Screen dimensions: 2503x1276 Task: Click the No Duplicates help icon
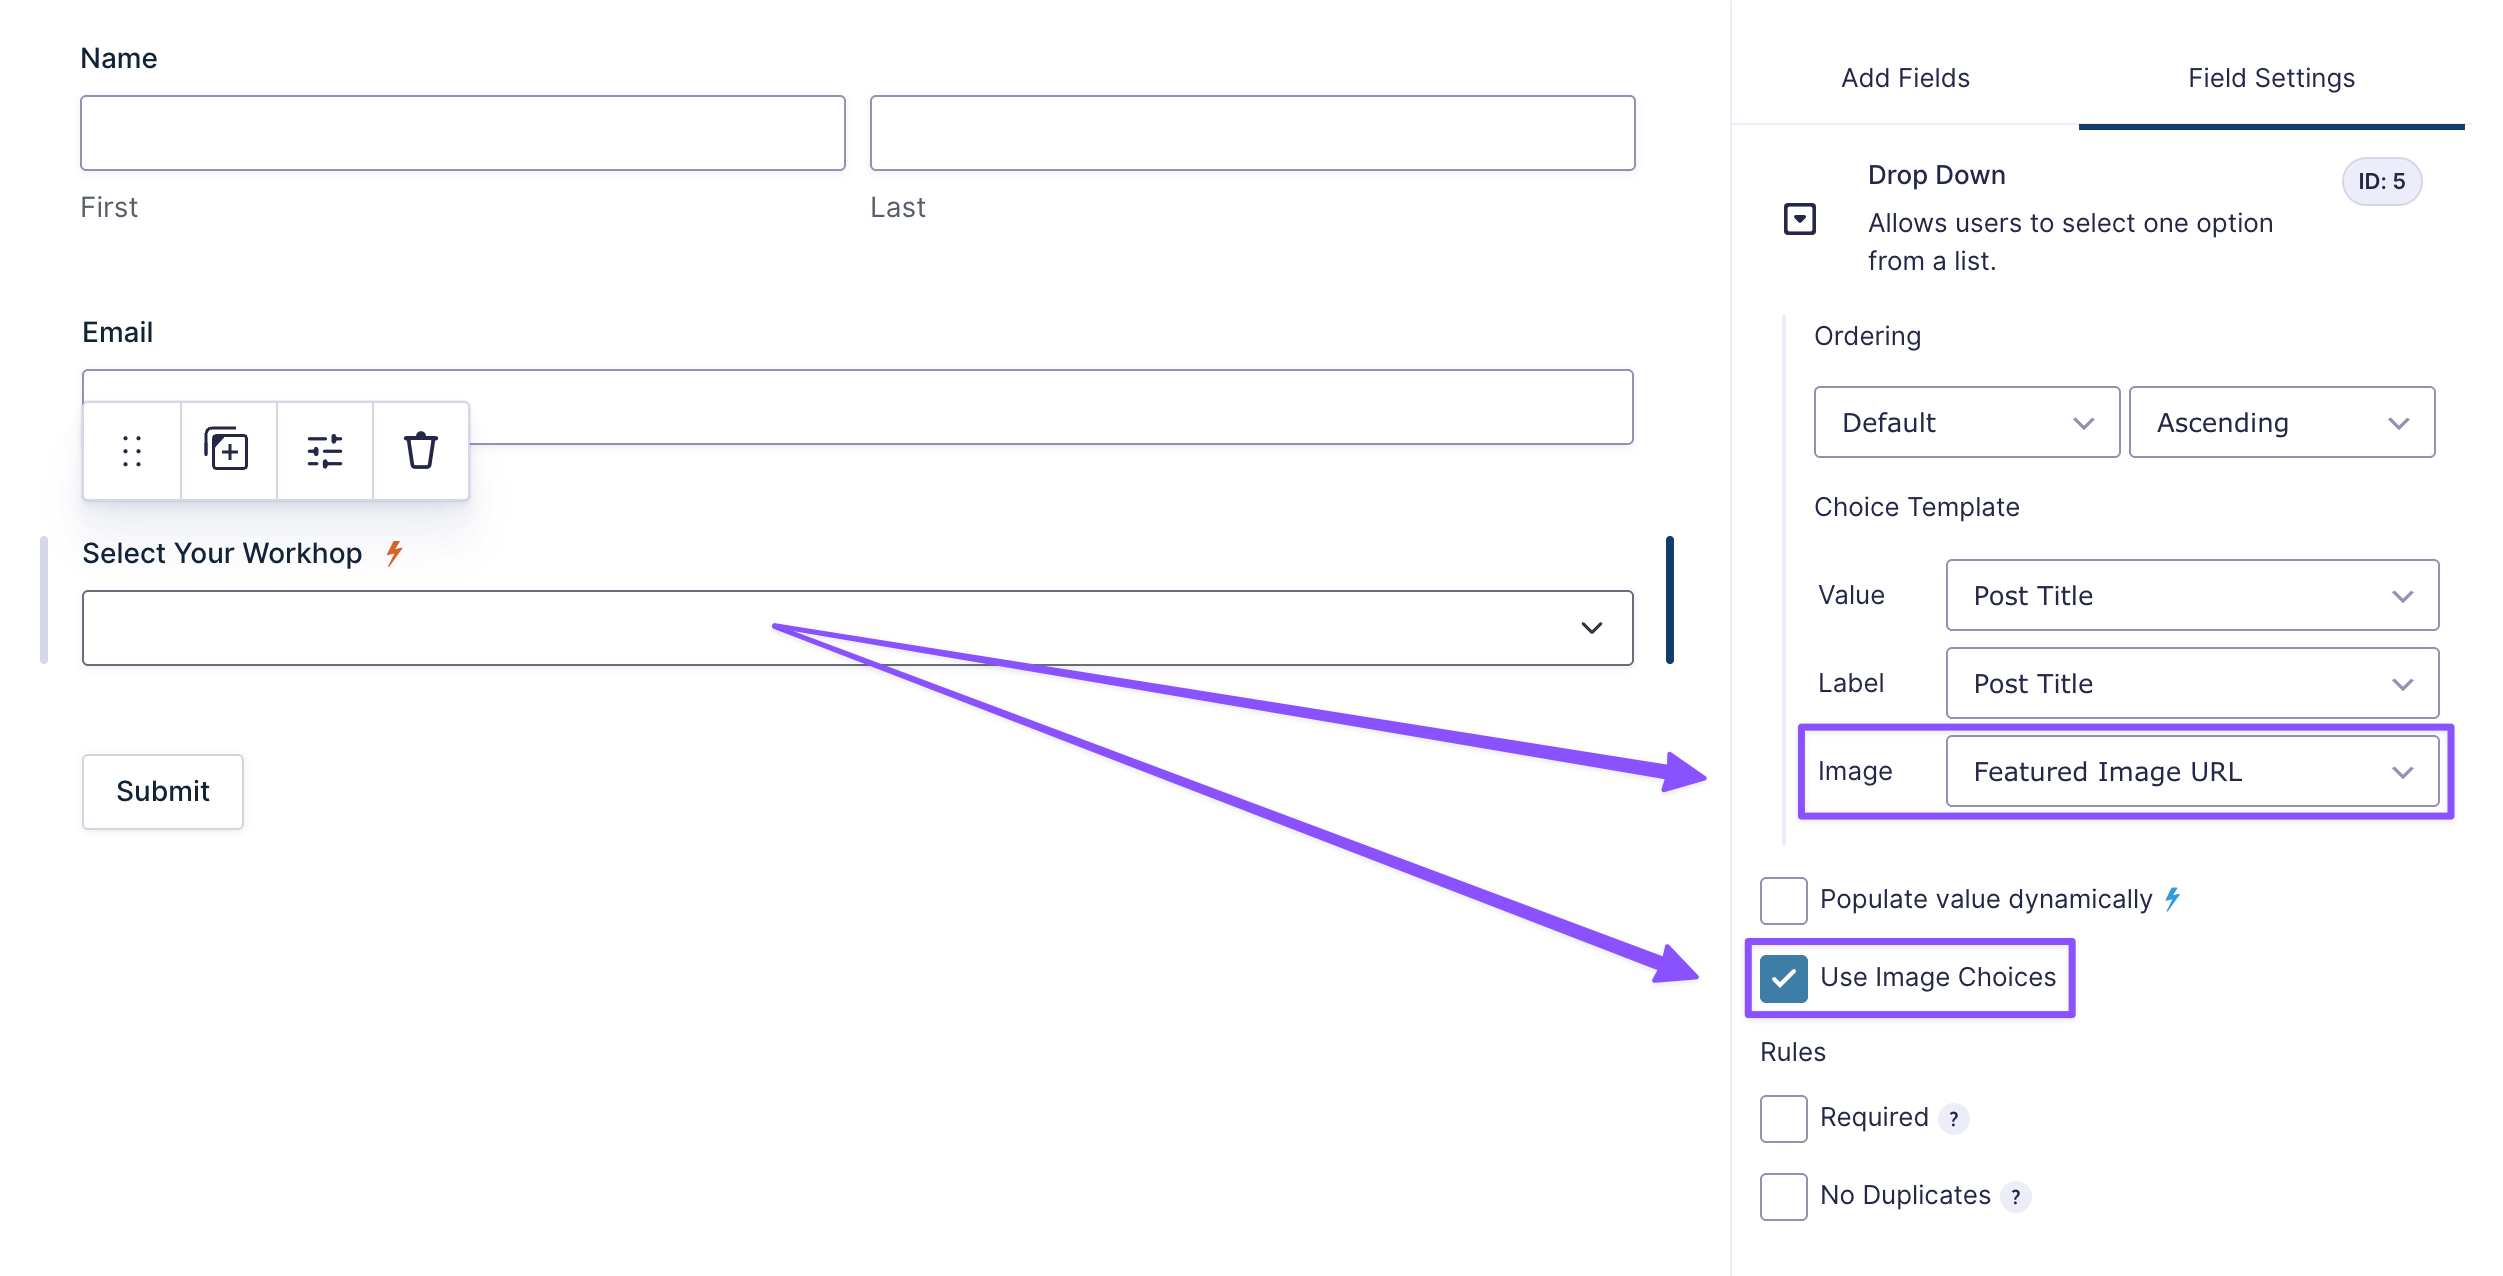2015,1197
